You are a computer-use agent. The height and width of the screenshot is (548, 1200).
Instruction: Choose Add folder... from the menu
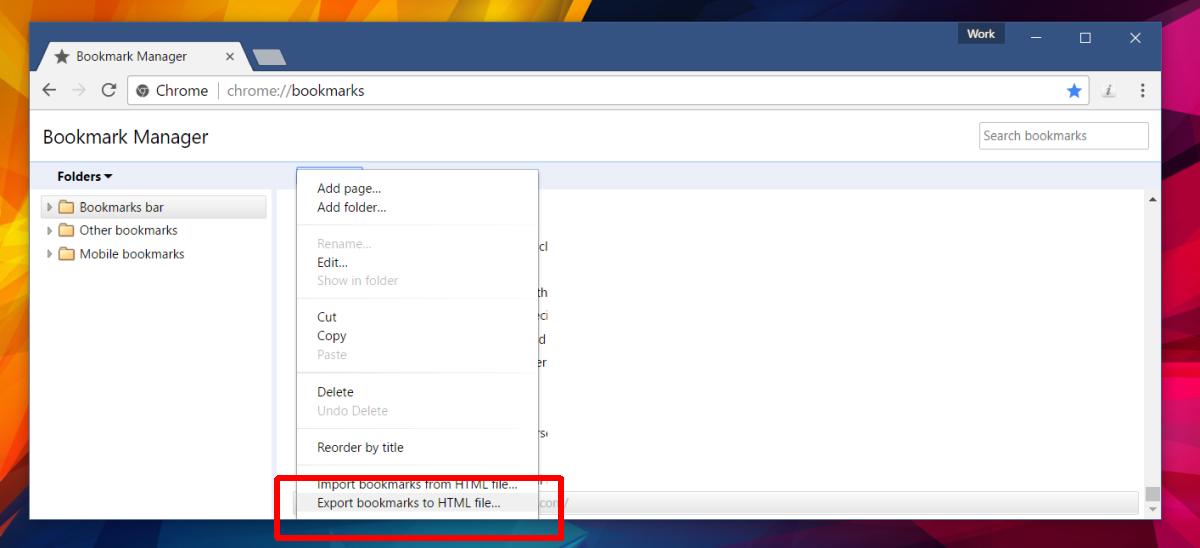pos(351,207)
